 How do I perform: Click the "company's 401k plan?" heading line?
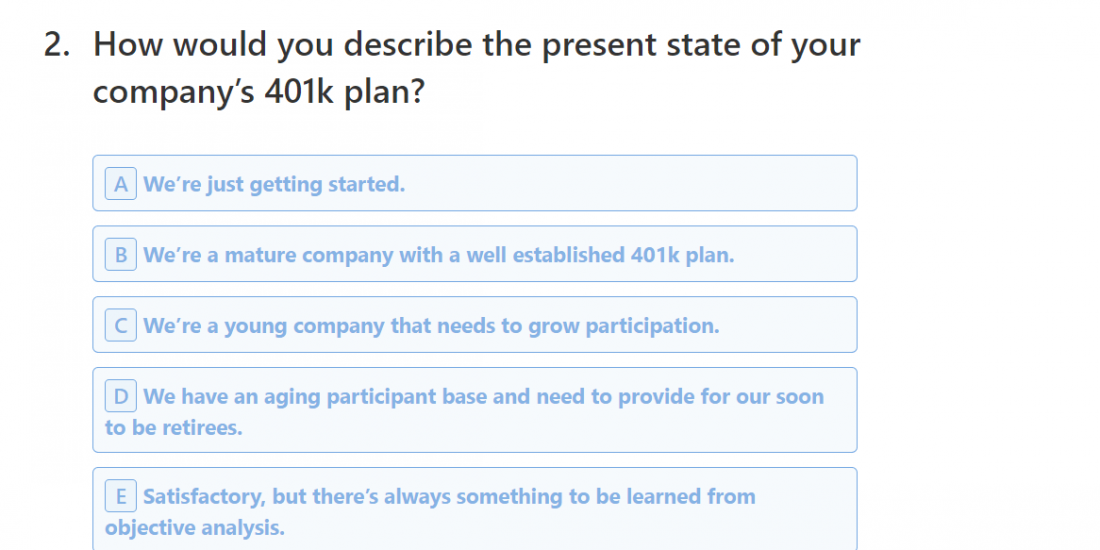(258, 92)
